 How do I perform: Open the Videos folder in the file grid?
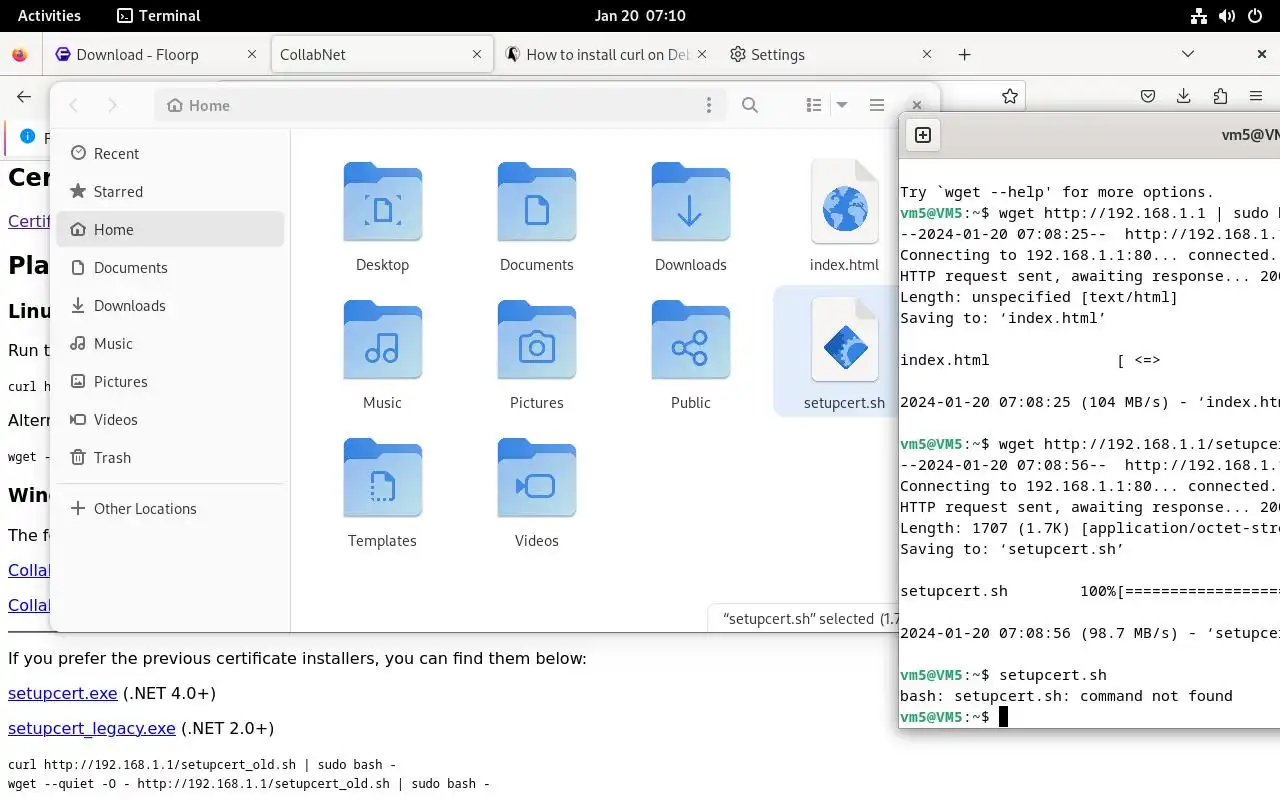coord(536,479)
